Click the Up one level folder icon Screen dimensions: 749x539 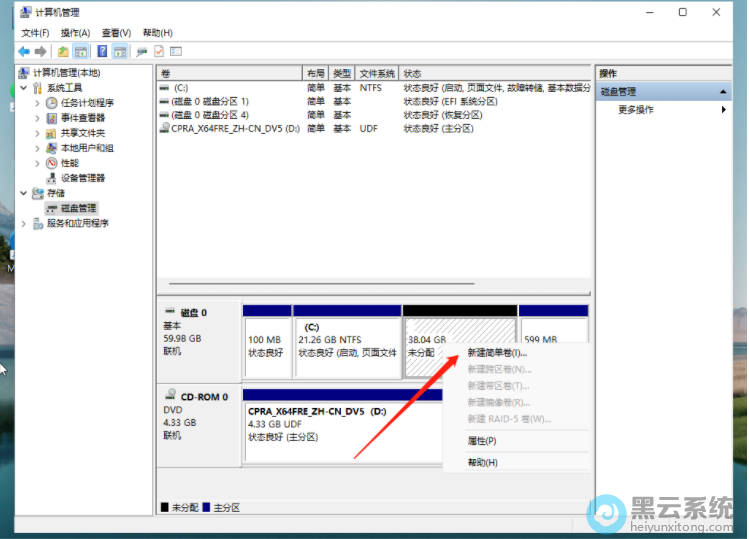click(x=63, y=51)
